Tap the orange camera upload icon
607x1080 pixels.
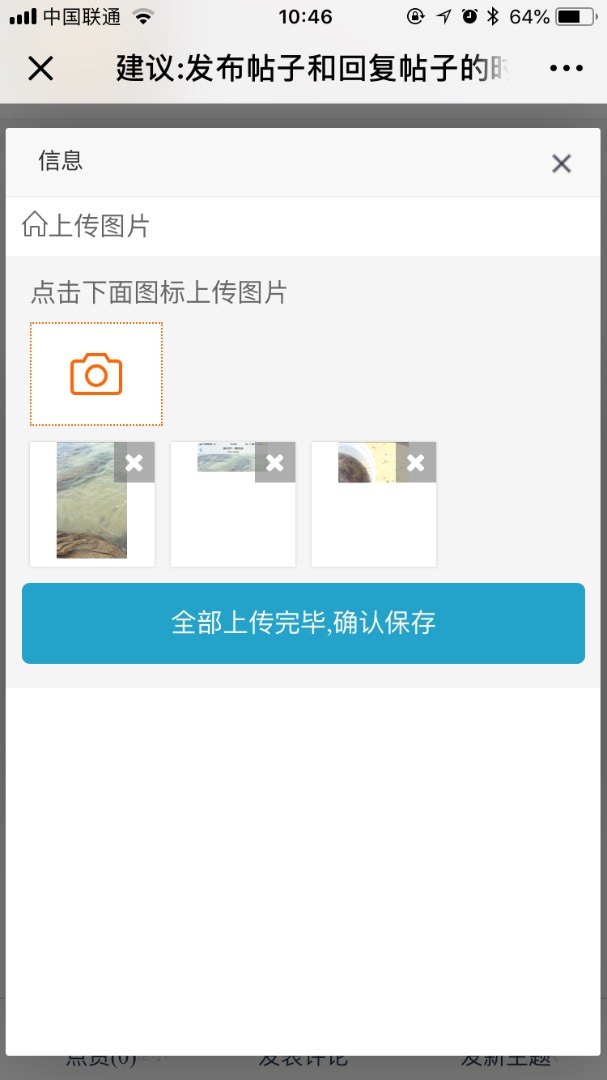pyautogui.click(x=96, y=374)
